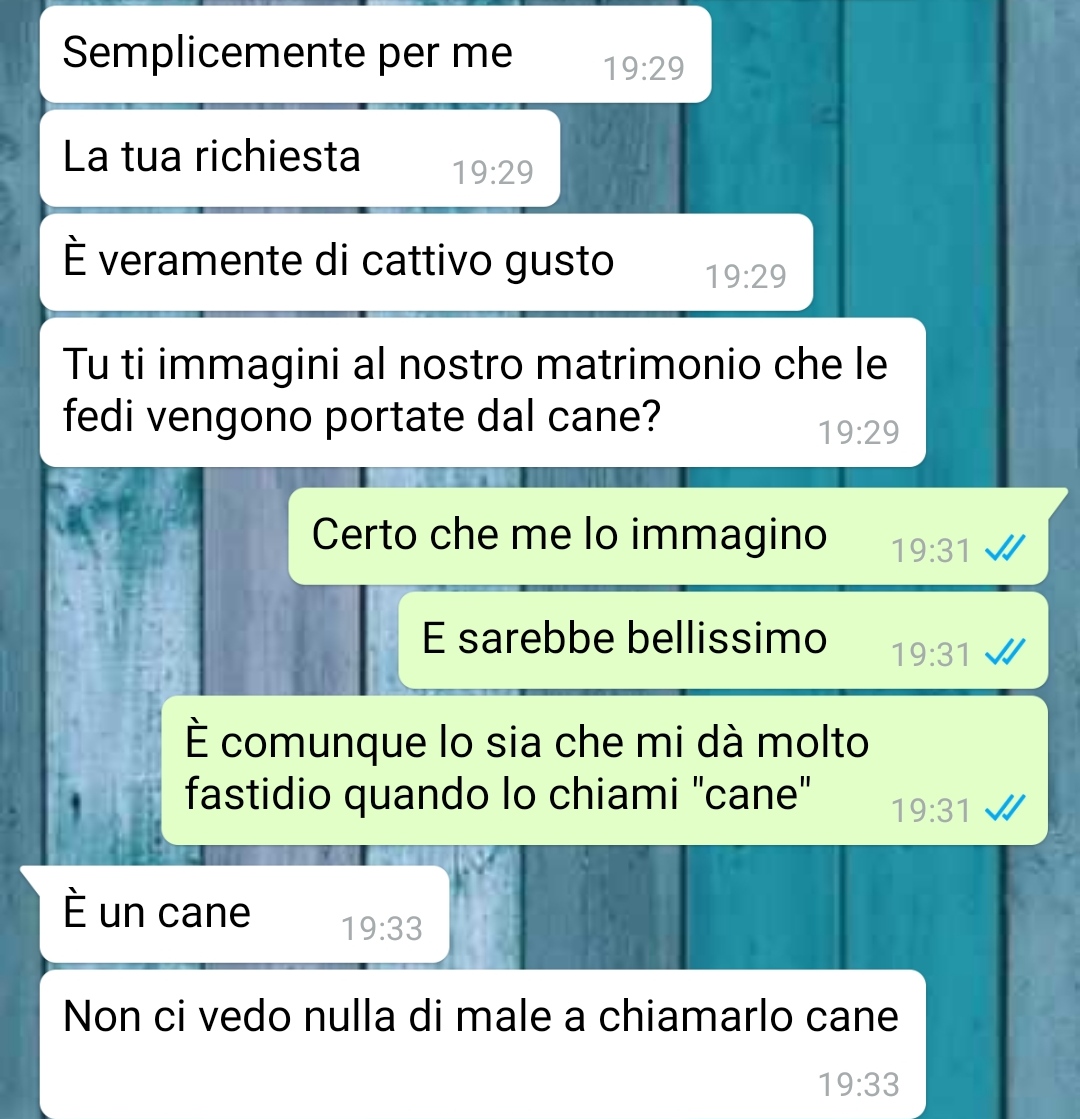This screenshot has height=1119, width=1080.
Task: Tap the read checkmarks on "Certo che me lo immagino"
Action: (1005, 549)
